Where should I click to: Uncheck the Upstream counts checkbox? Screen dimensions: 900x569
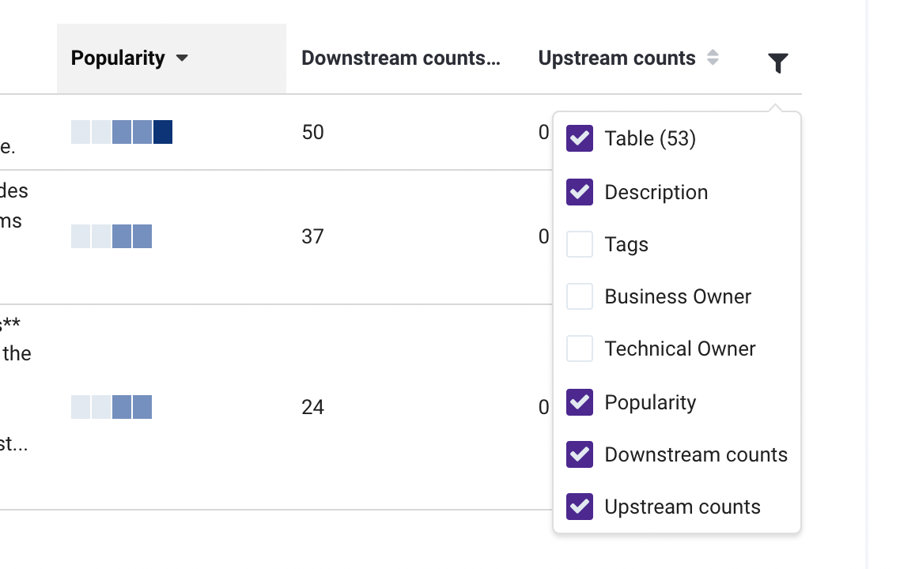(580, 506)
